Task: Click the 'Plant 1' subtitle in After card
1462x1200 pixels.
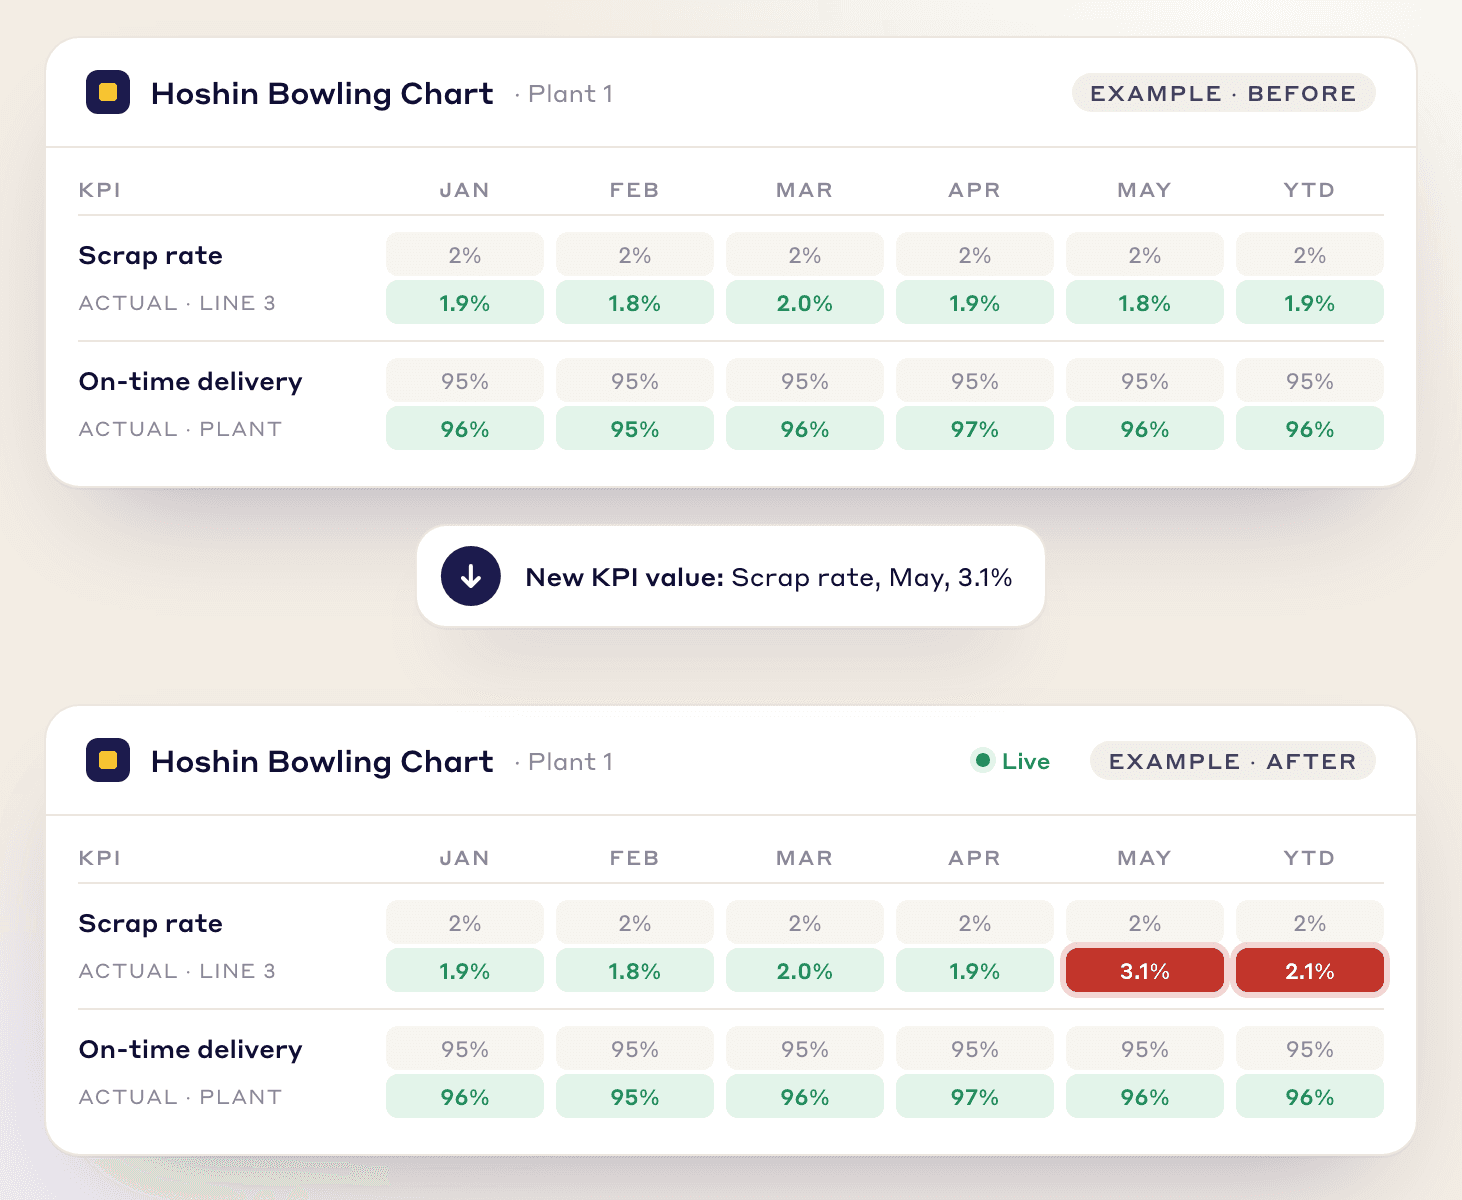Action: [x=571, y=761]
